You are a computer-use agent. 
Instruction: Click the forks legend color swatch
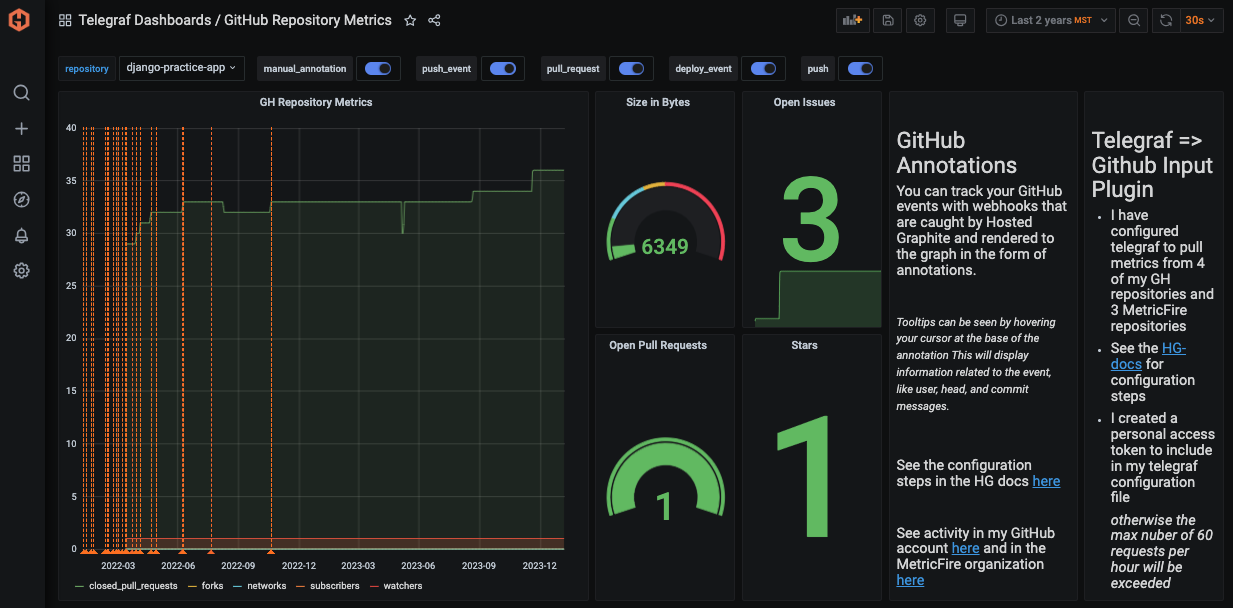coord(193,586)
